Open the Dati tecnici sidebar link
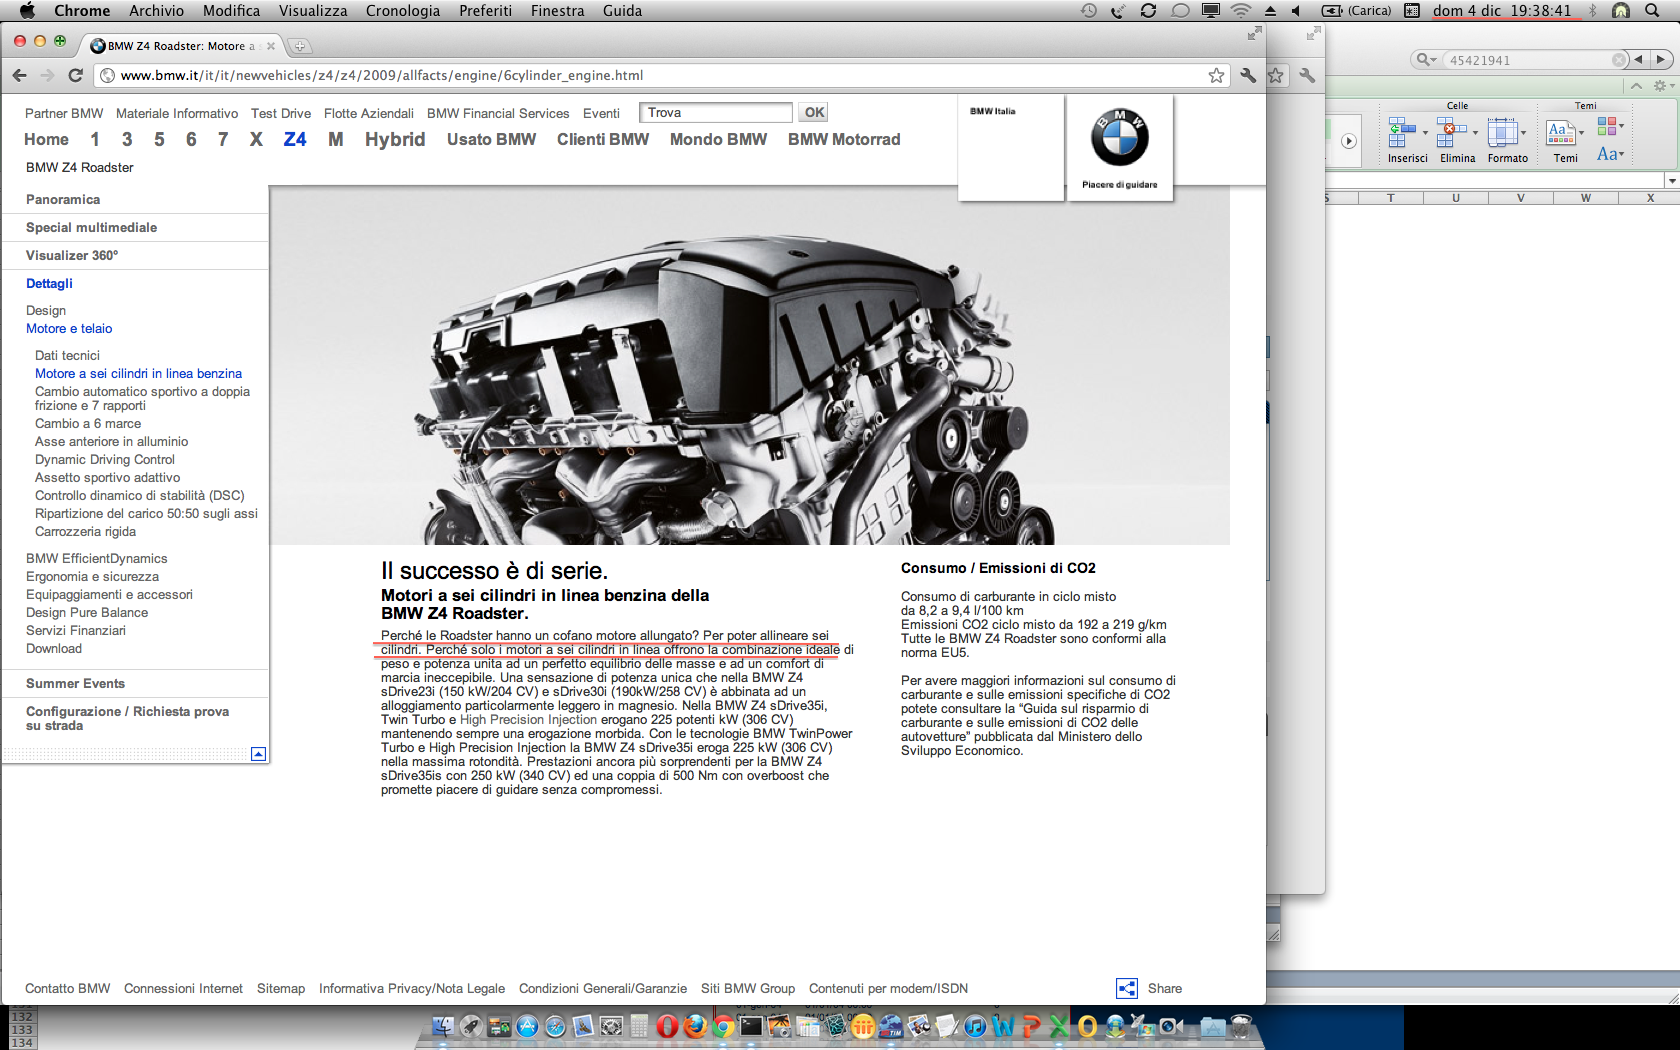This screenshot has width=1680, height=1050. pos(67,355)
